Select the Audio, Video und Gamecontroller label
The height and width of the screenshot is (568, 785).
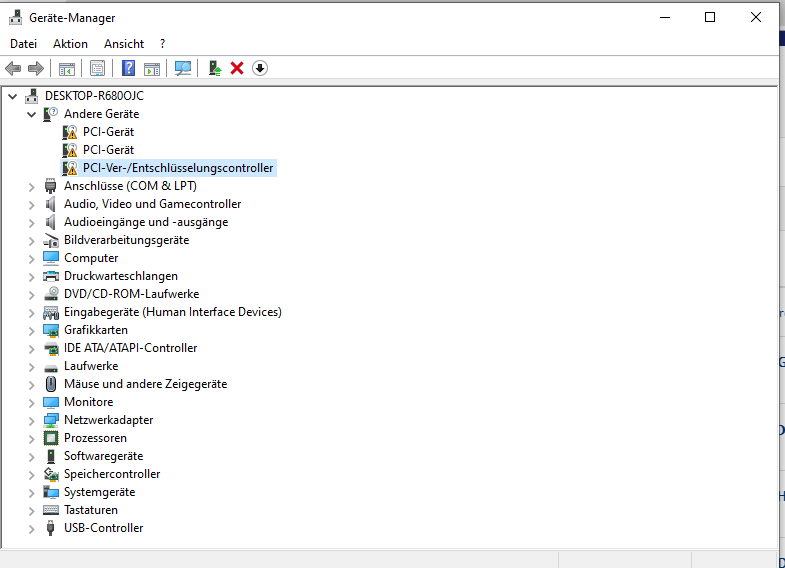[x=152, y=204]
